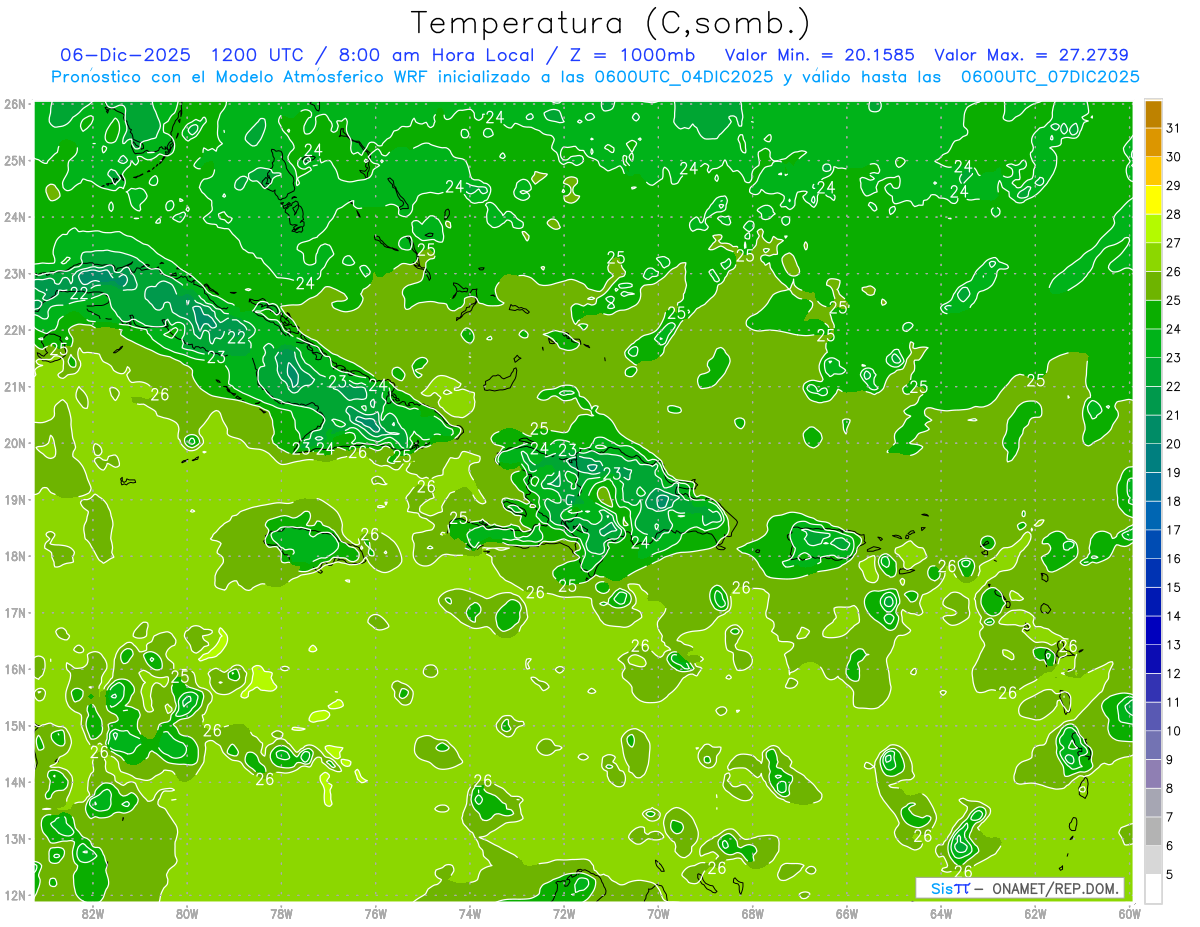Click the 60W longitude axis label
1200x927 pixels.
pos(1129,913)
